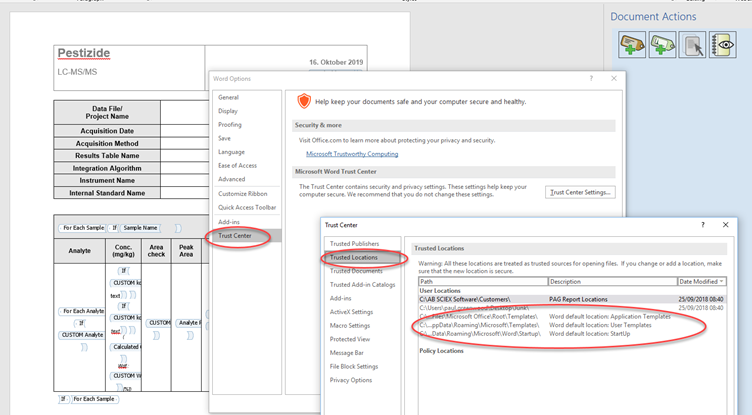Viewport: 752px width, 415px height.
Task: Open ActiveX Settings in Trust Center
Action: [352, 312]
